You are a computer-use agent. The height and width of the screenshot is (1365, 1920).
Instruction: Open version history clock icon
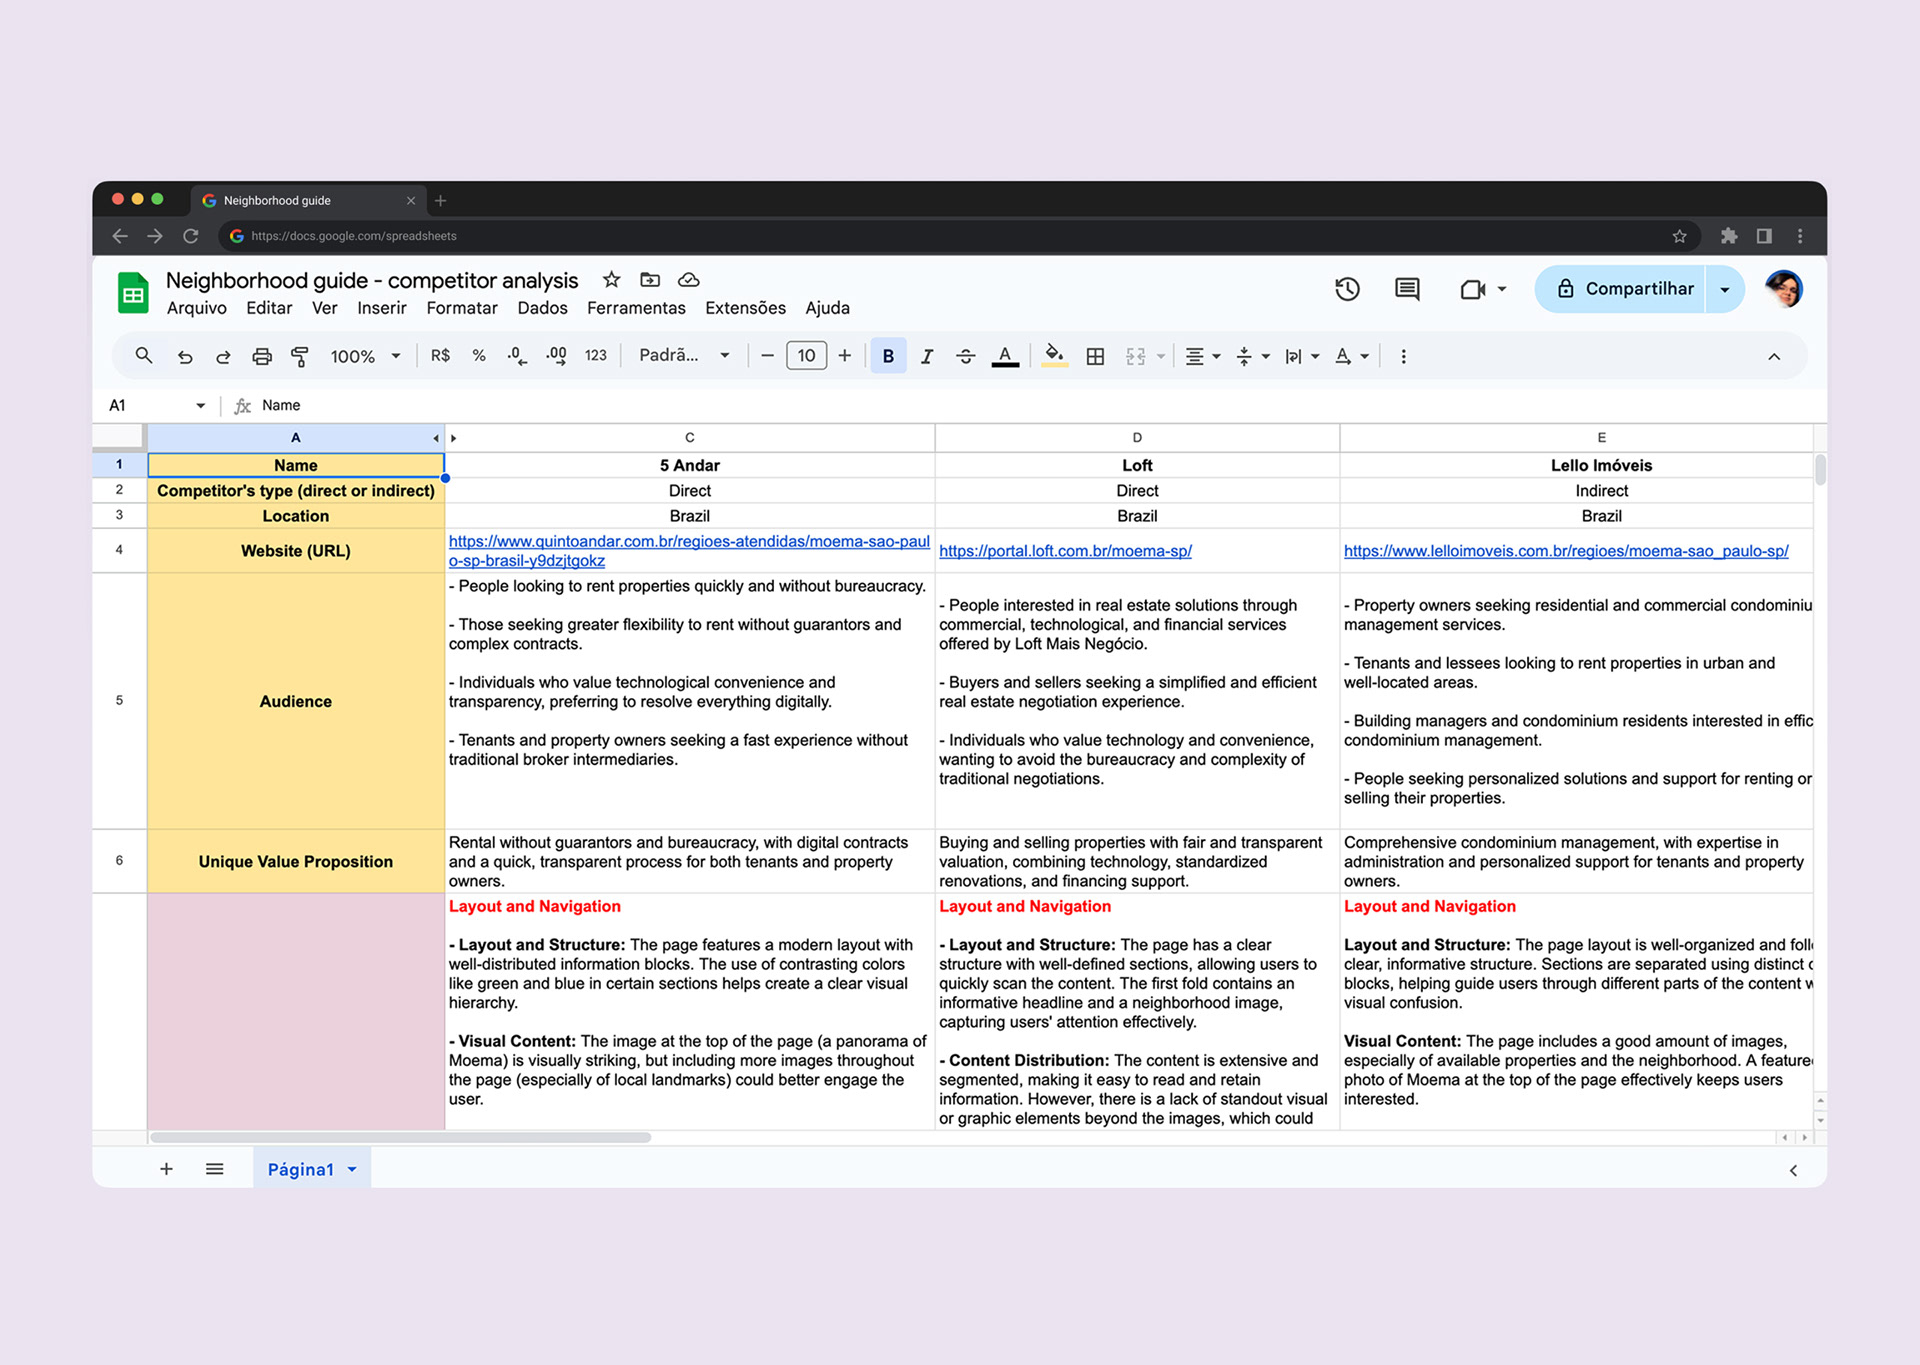coord(1347,289)
